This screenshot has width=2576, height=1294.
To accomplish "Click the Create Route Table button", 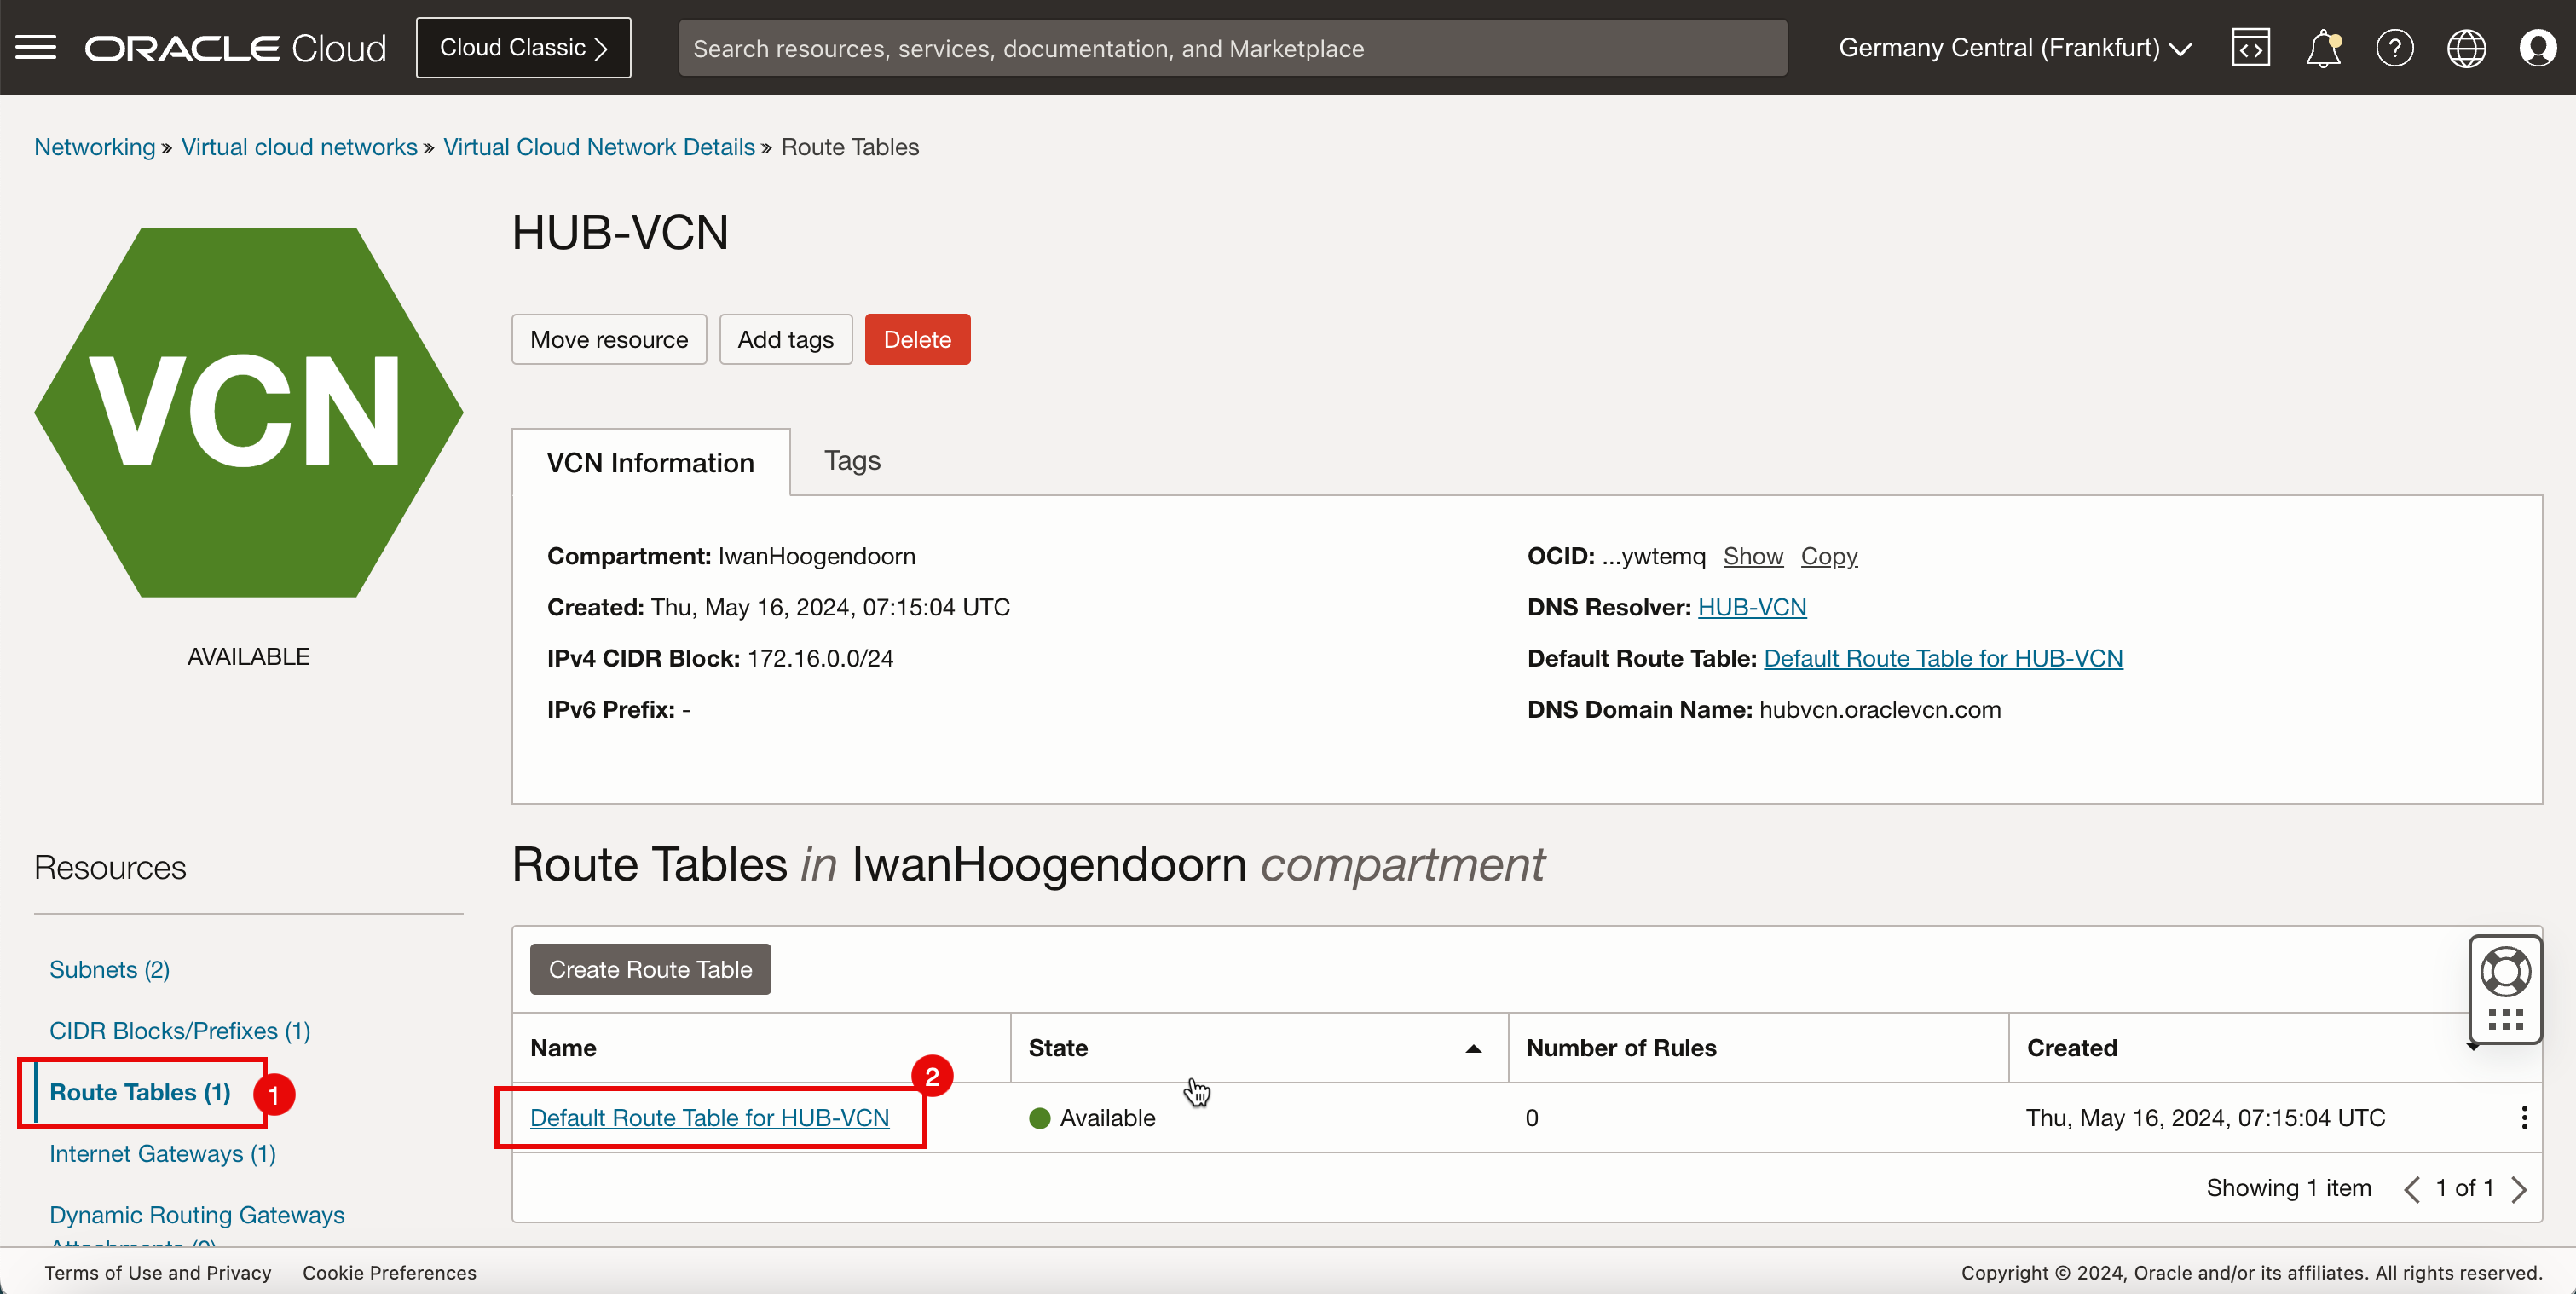I will (x=650, y=969).
